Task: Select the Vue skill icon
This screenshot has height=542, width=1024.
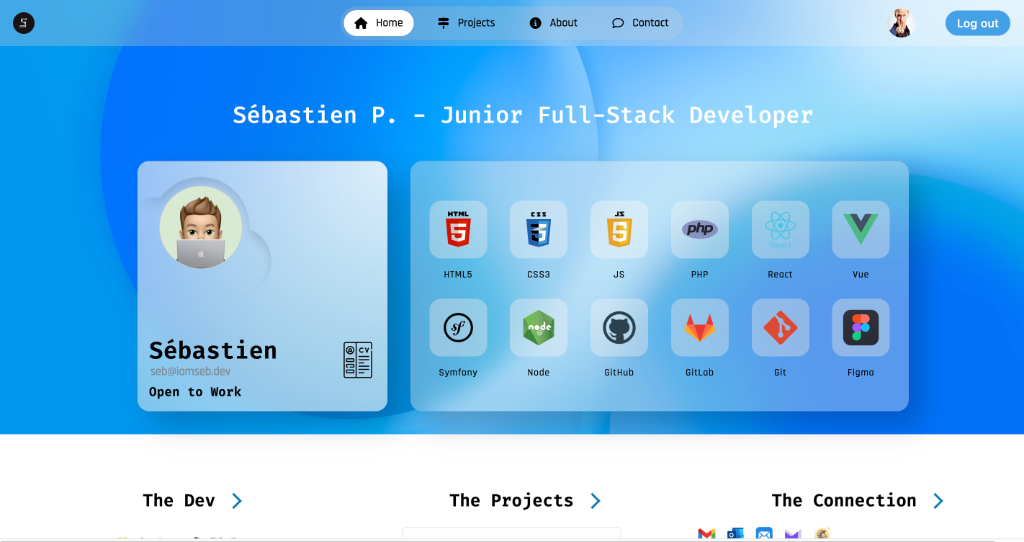Action: click(x=861, y=229)
